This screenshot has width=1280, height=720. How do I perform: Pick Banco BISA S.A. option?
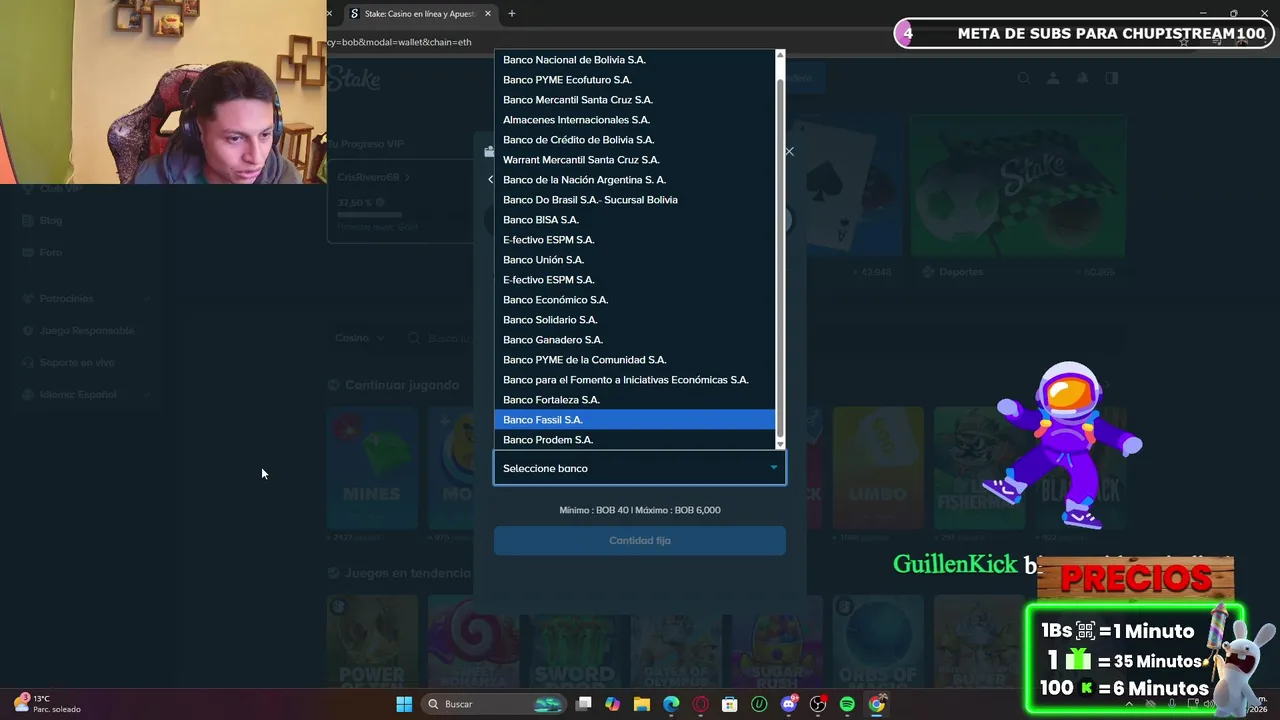(x=634, y=220)
